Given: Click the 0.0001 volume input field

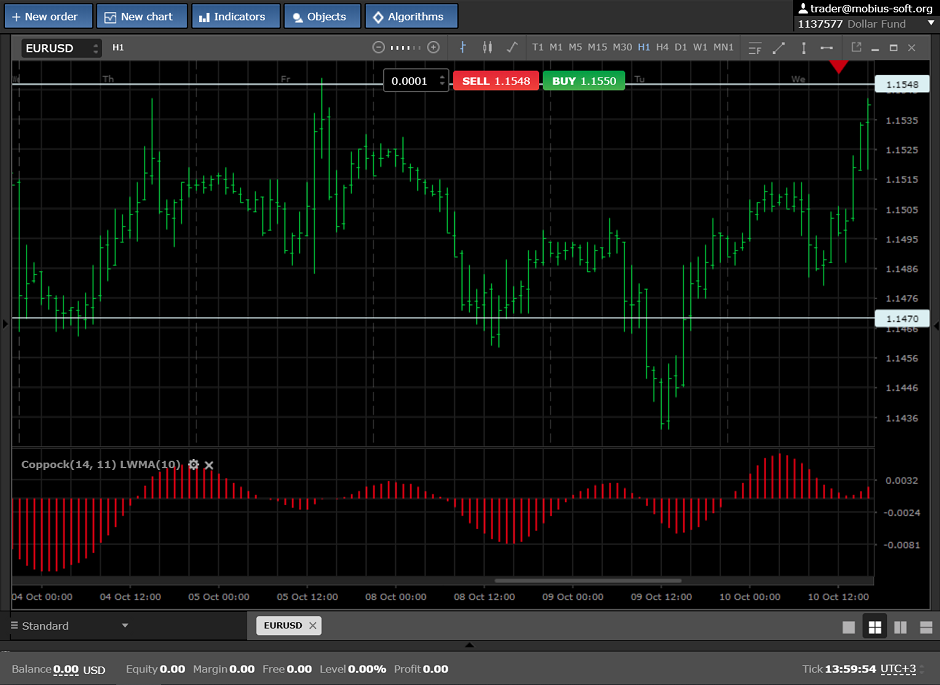Looking at the screenshot, I should click(410, 81).
